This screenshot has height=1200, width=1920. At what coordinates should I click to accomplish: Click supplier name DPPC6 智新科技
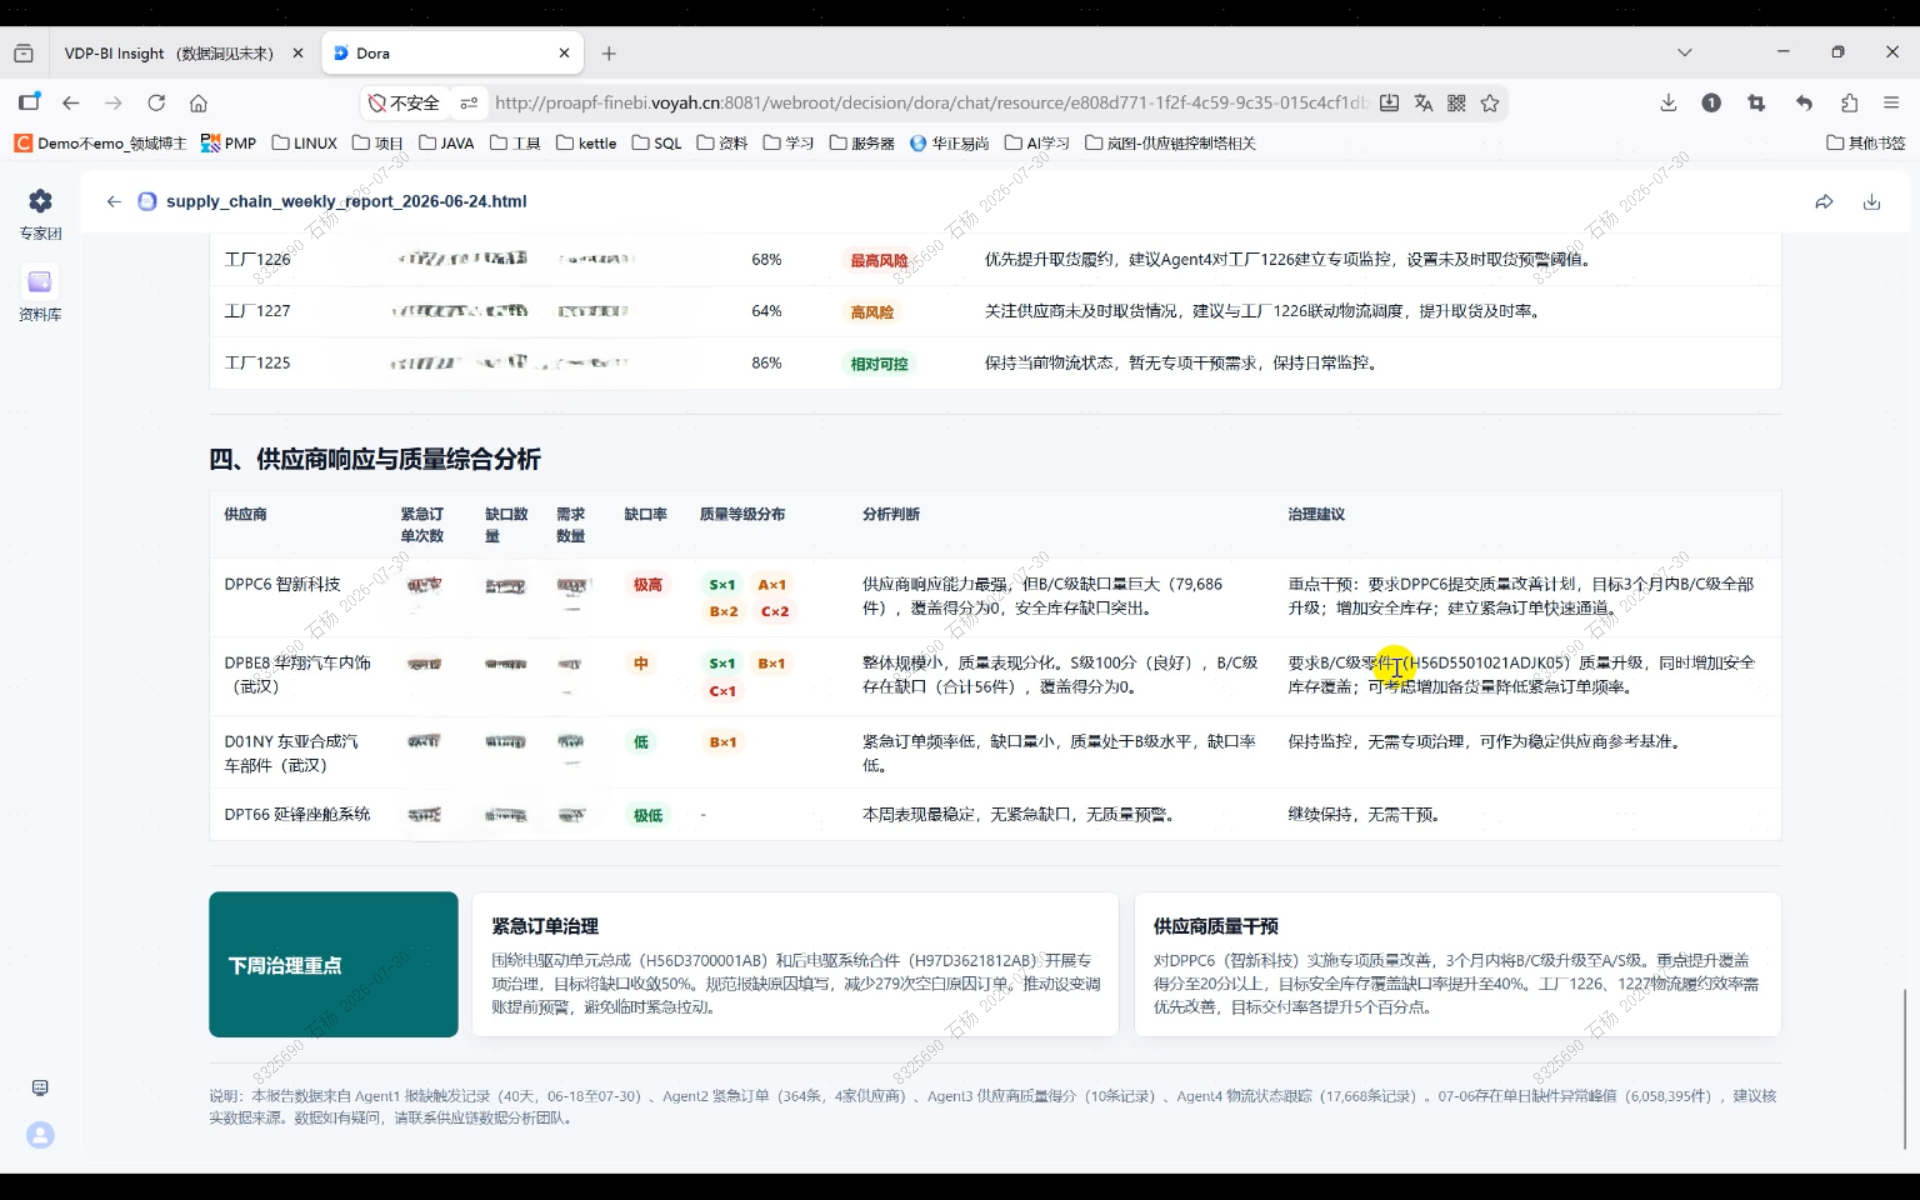[282, 584]
